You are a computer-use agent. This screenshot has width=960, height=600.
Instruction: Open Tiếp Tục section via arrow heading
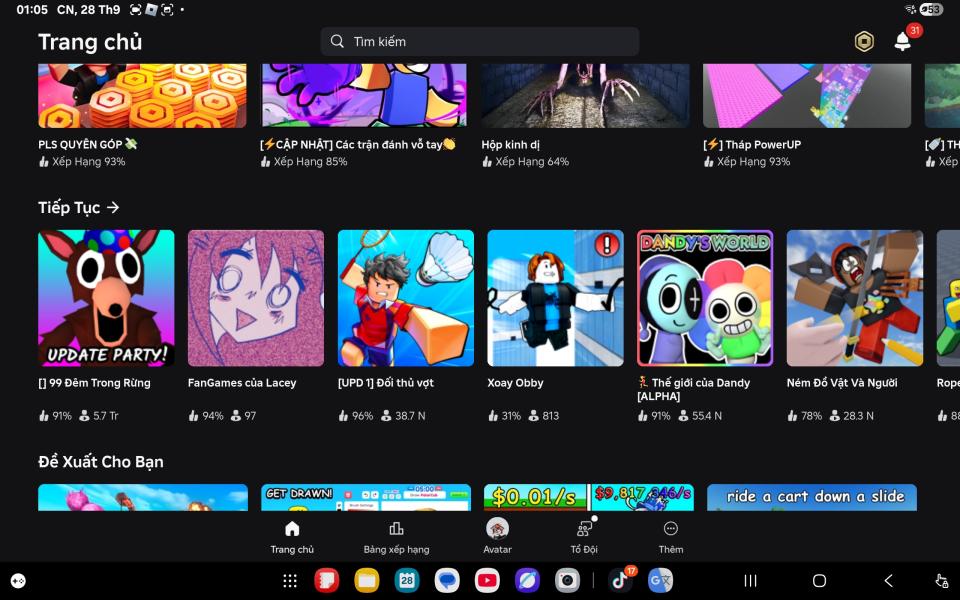pyautogui.click(x=78, y=208)
